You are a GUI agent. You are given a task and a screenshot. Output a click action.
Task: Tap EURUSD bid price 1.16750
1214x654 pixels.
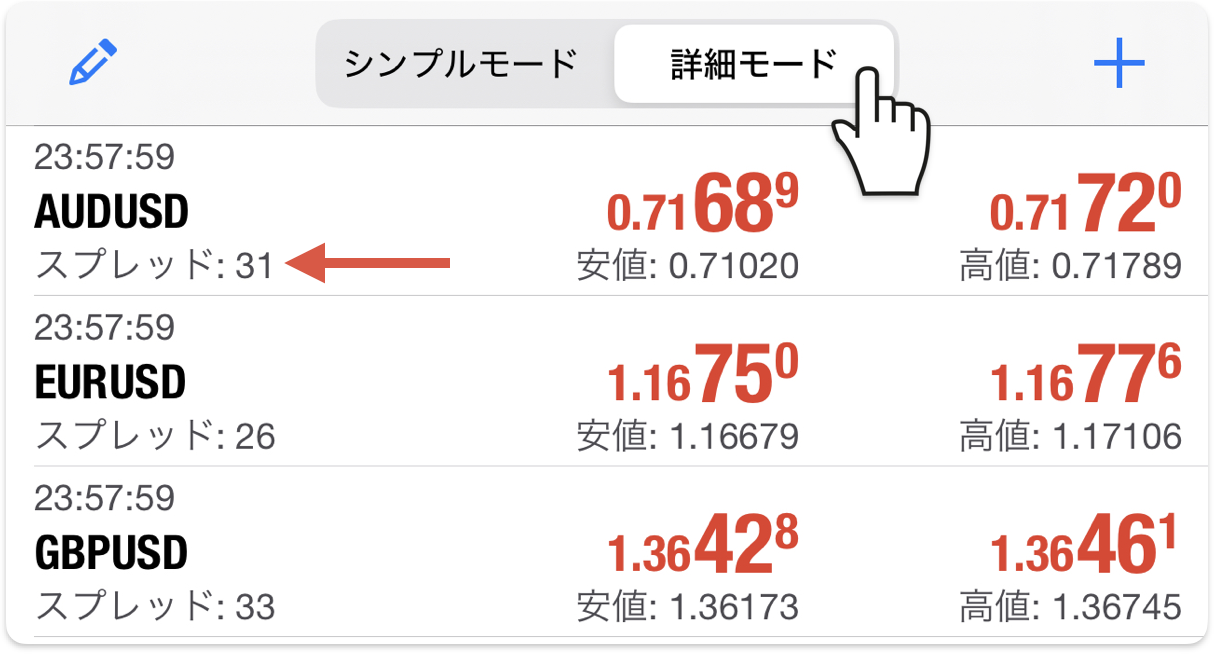pos(703,376)
